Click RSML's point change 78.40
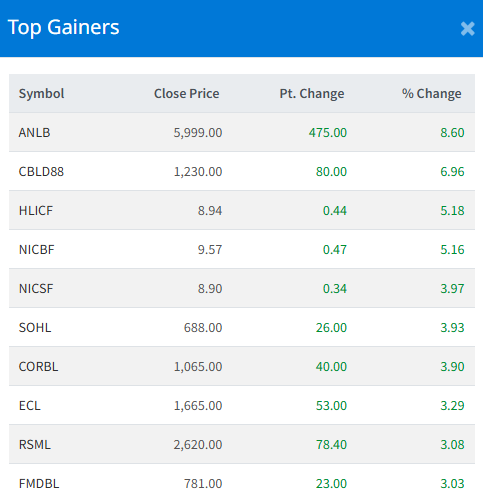 [331, 445]
